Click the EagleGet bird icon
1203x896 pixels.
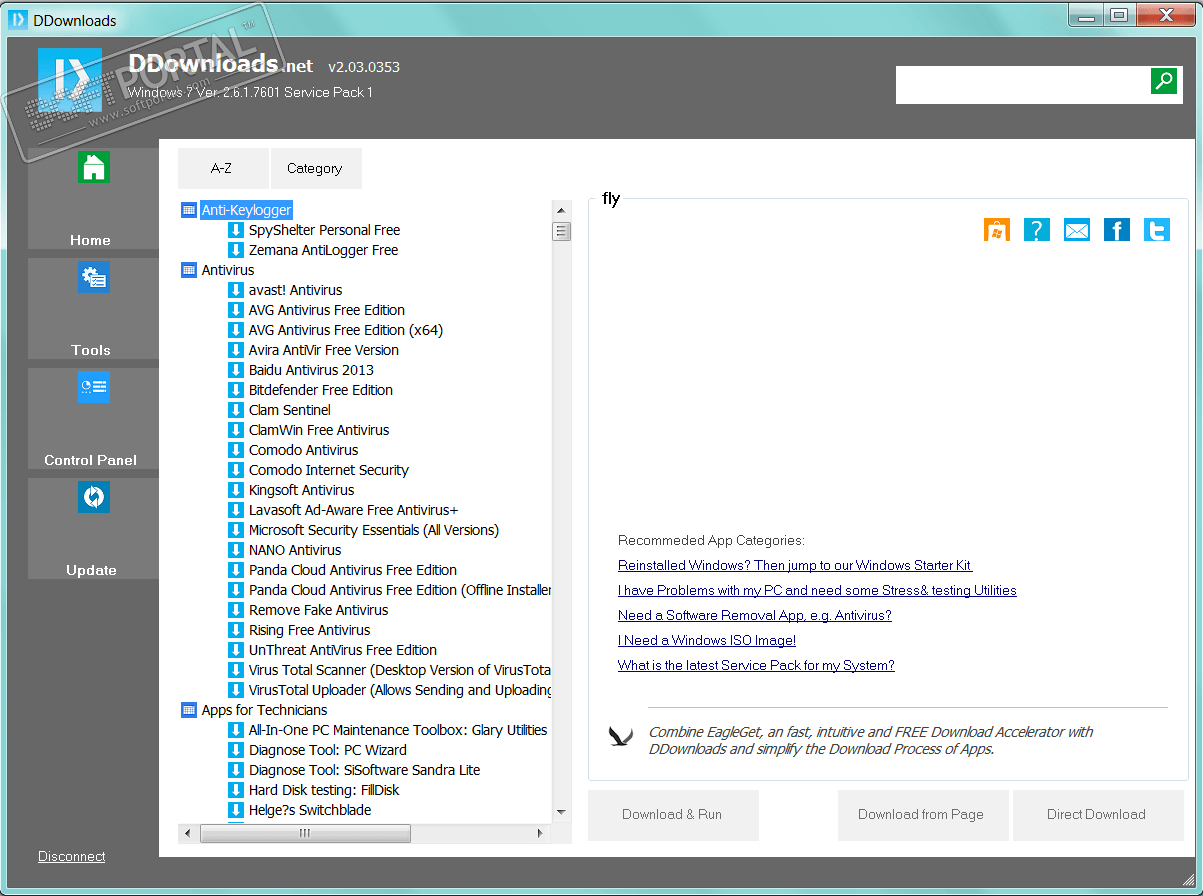(621, 738)
